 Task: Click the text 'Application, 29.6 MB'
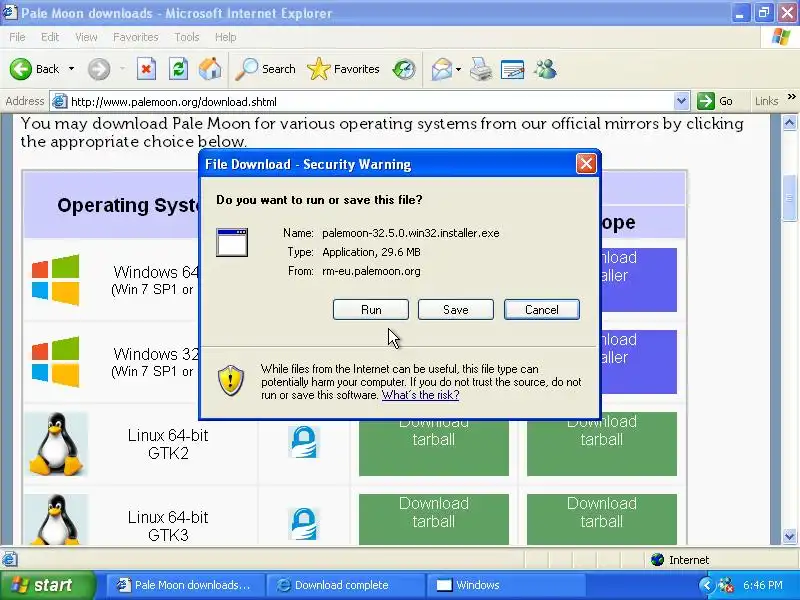[371, 252]
